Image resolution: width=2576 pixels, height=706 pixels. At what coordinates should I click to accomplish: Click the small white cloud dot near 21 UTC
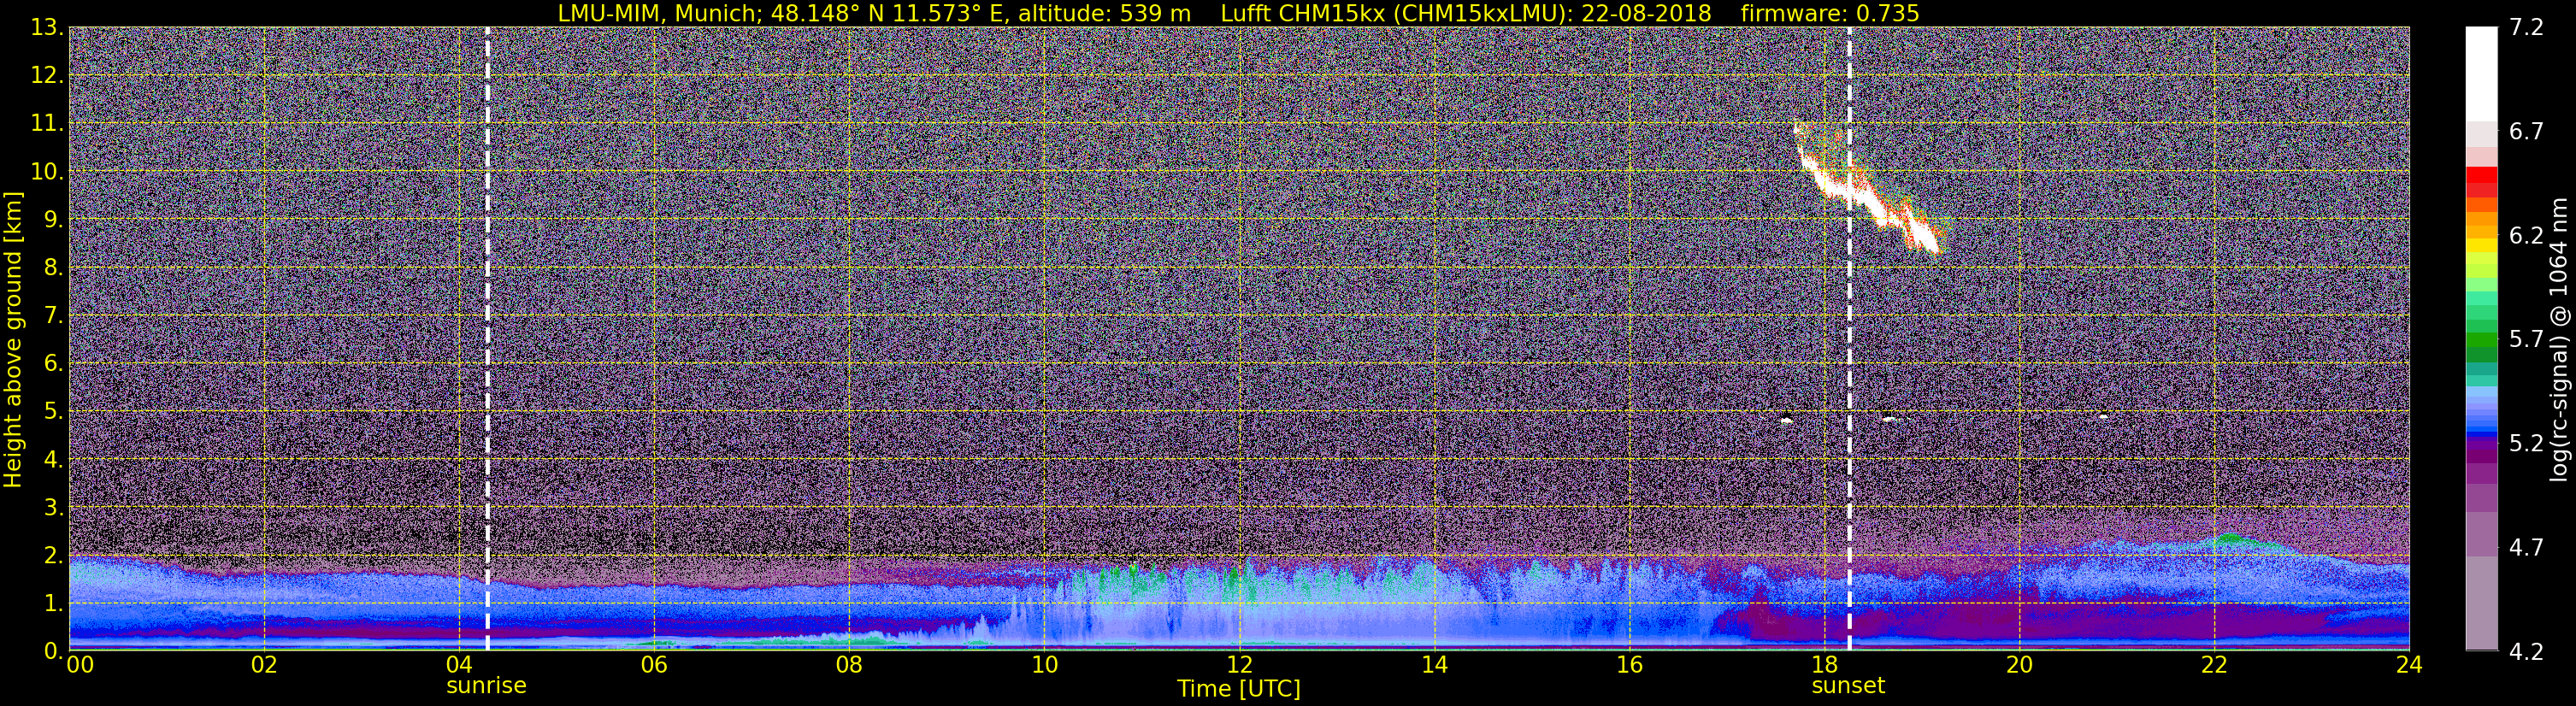click(x=2104, y=416)
